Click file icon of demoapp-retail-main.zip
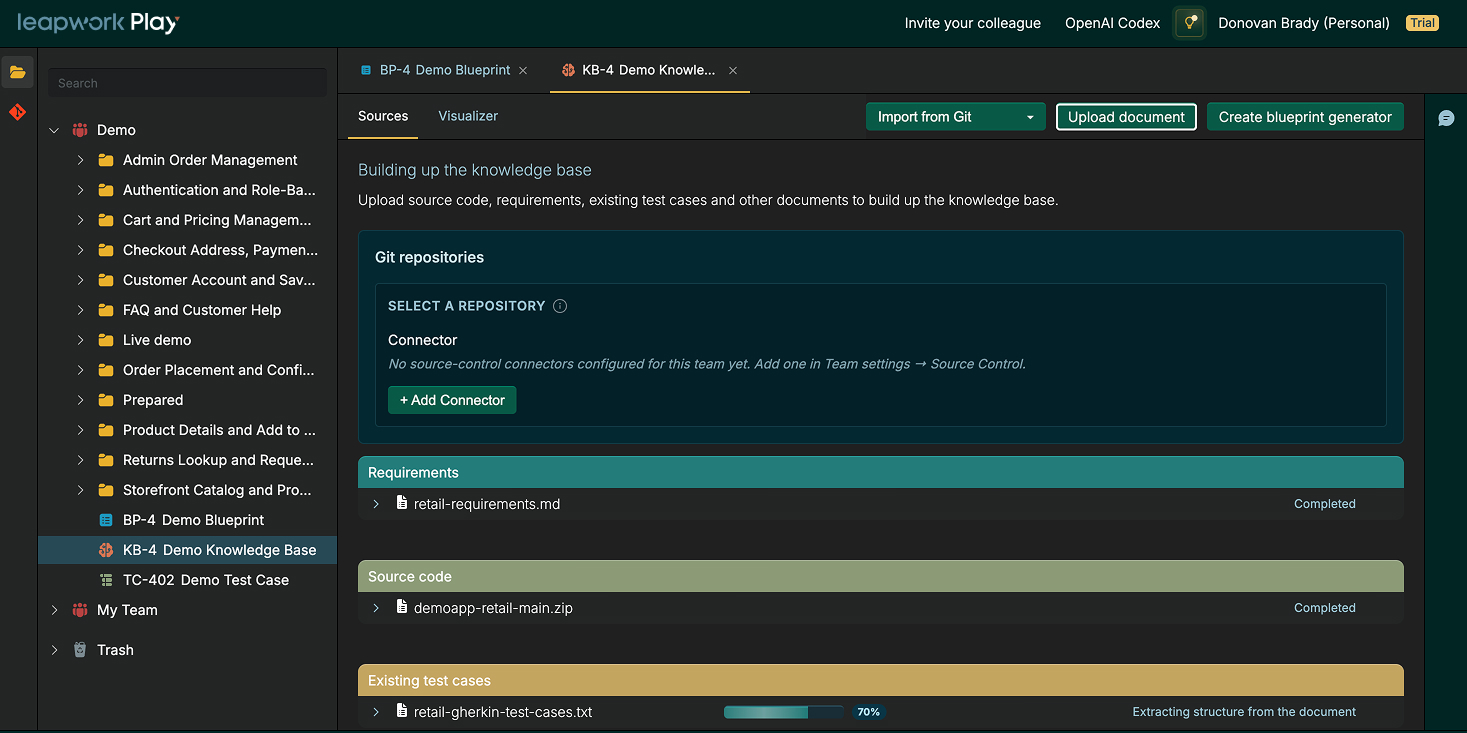Screen dimensions: 1467x733 [402, 607]
